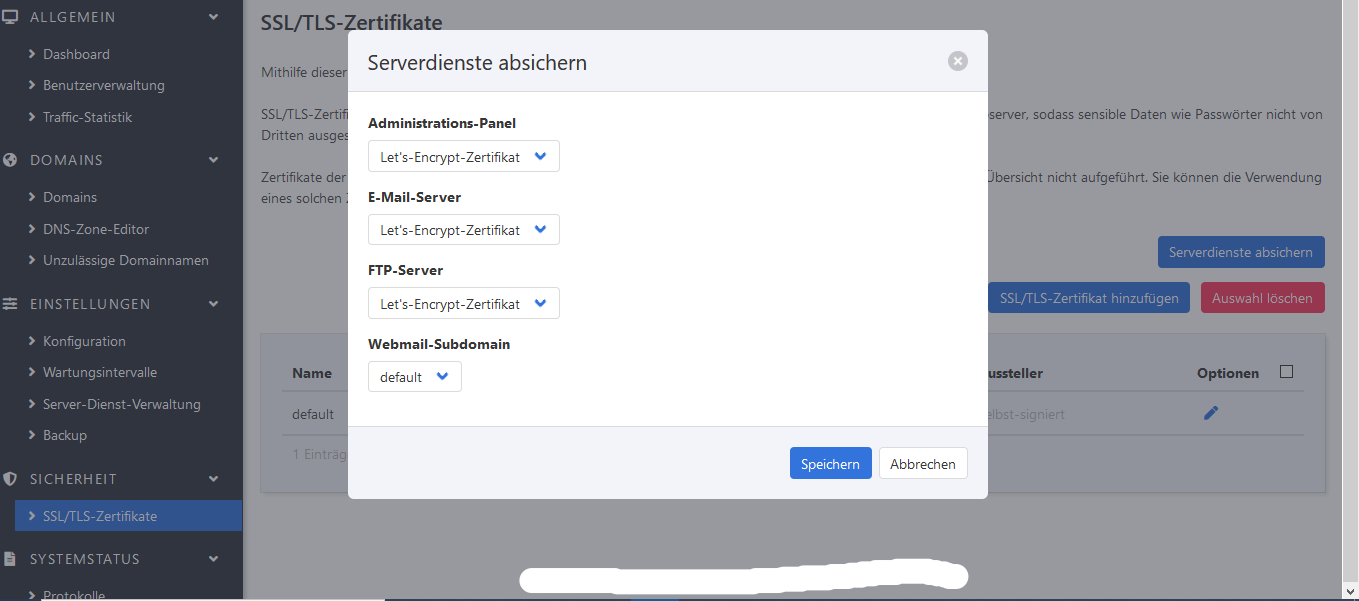Open the Administrations-Panel certificate dropdown
This screenshot has height=601, width=1359.
463,156
